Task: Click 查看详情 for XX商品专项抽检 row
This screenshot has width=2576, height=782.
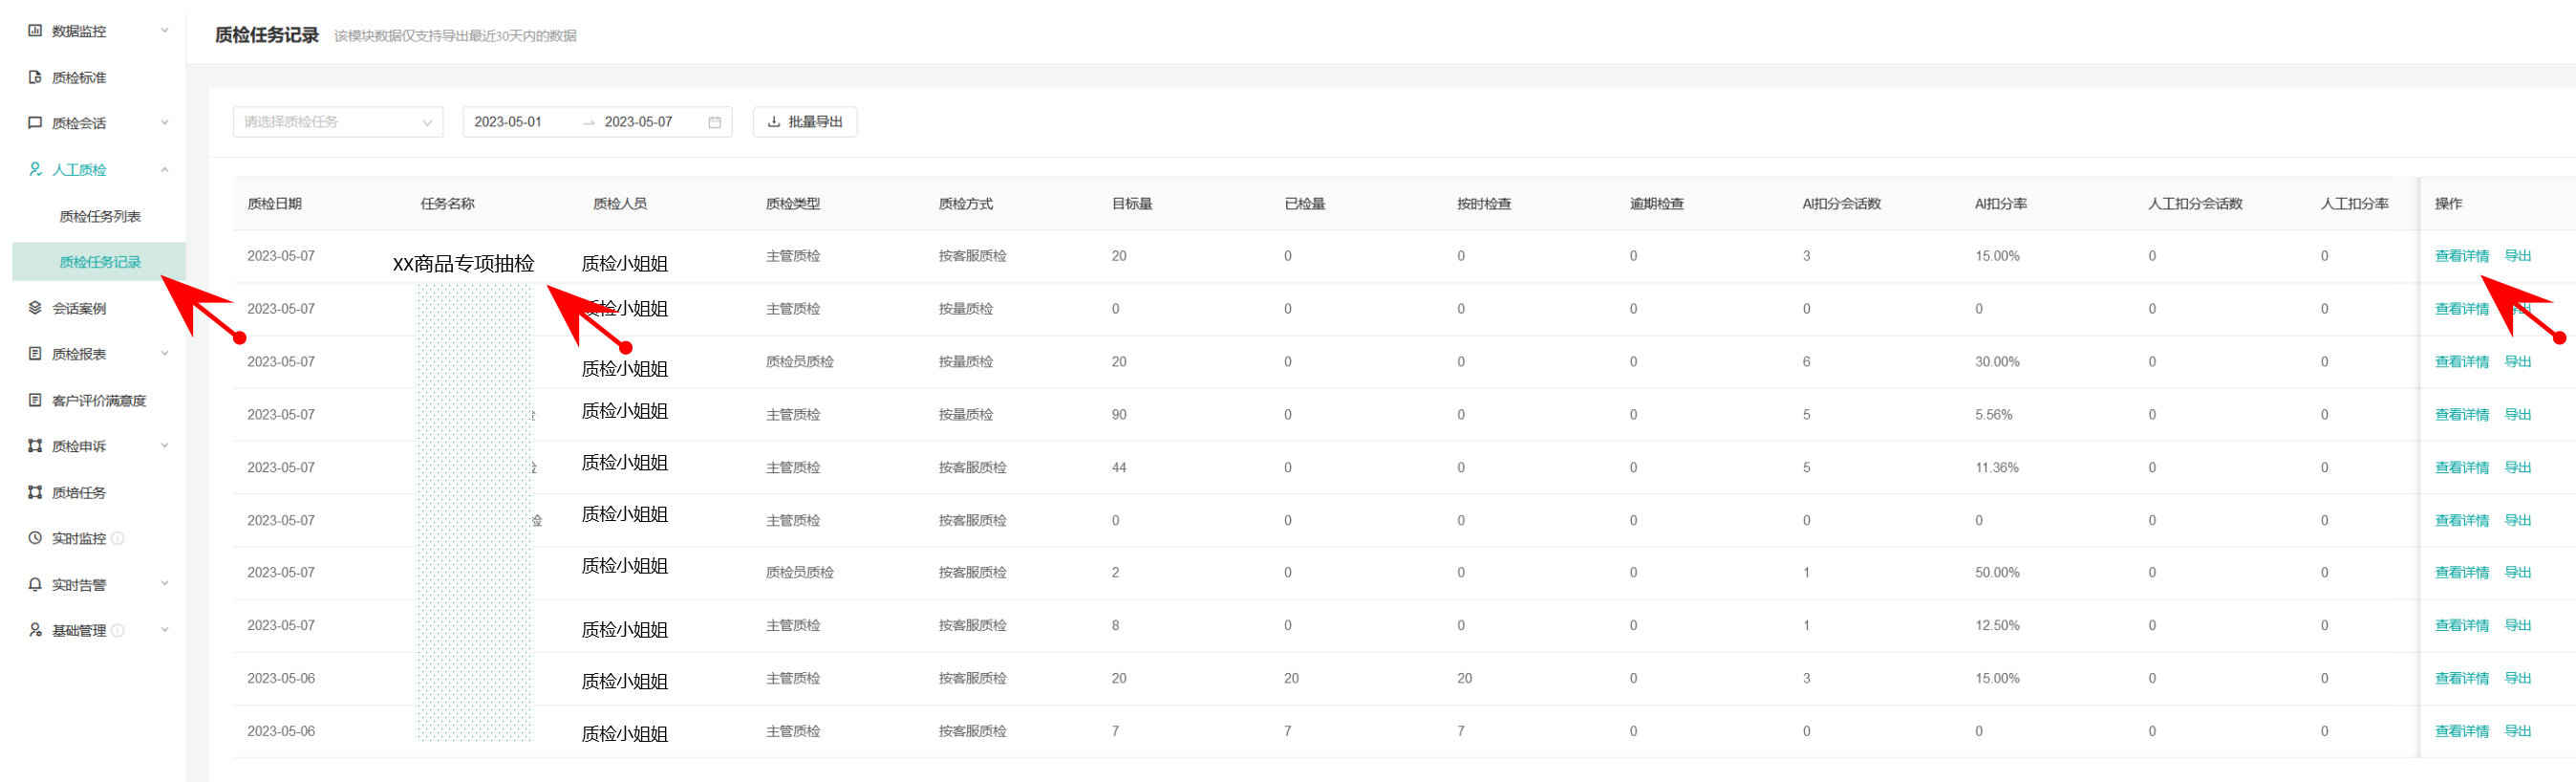Action: 2461,256
